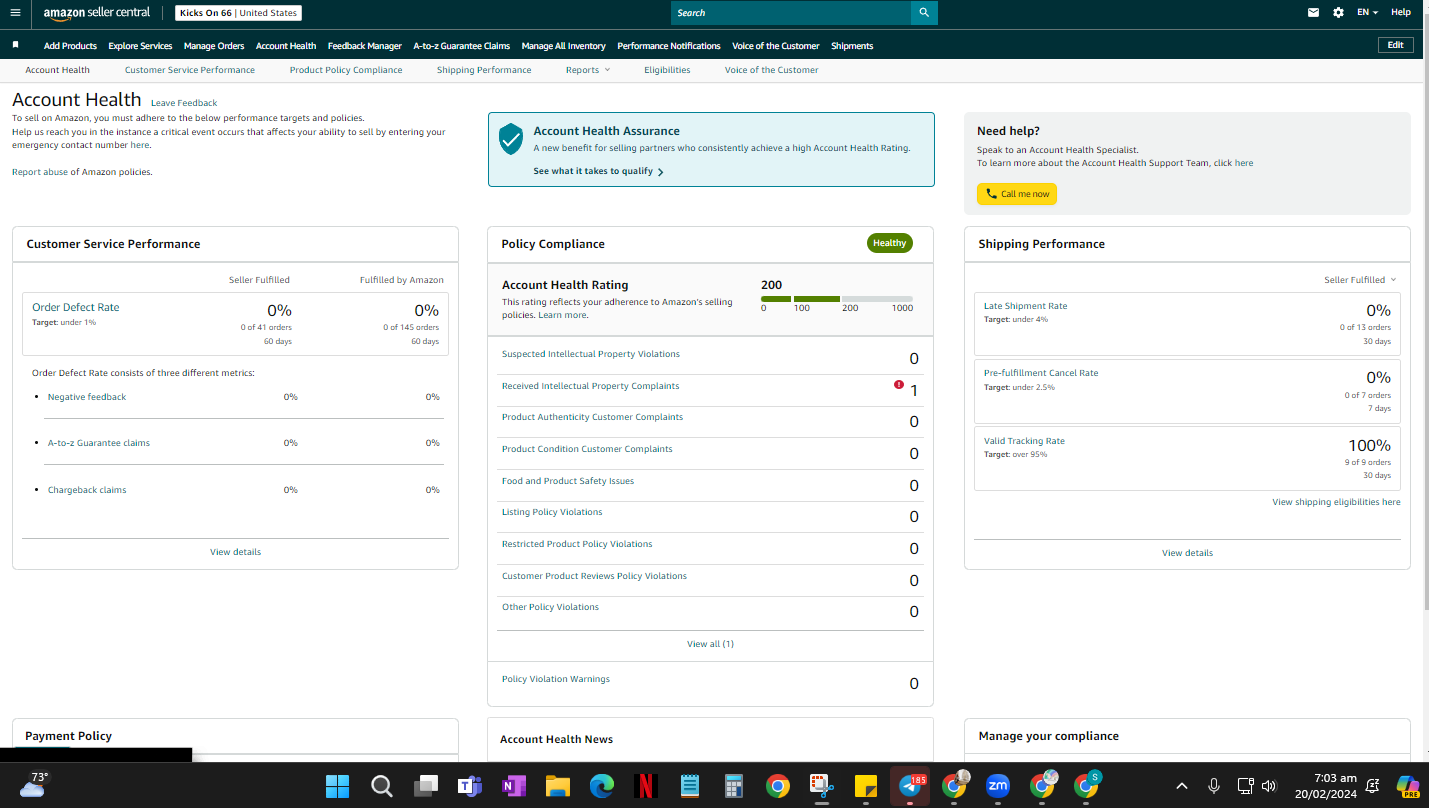Launch OneNote from the taskbar
Image resolution: width=1429 pixels, height=808 pixels.
(513, 786)
